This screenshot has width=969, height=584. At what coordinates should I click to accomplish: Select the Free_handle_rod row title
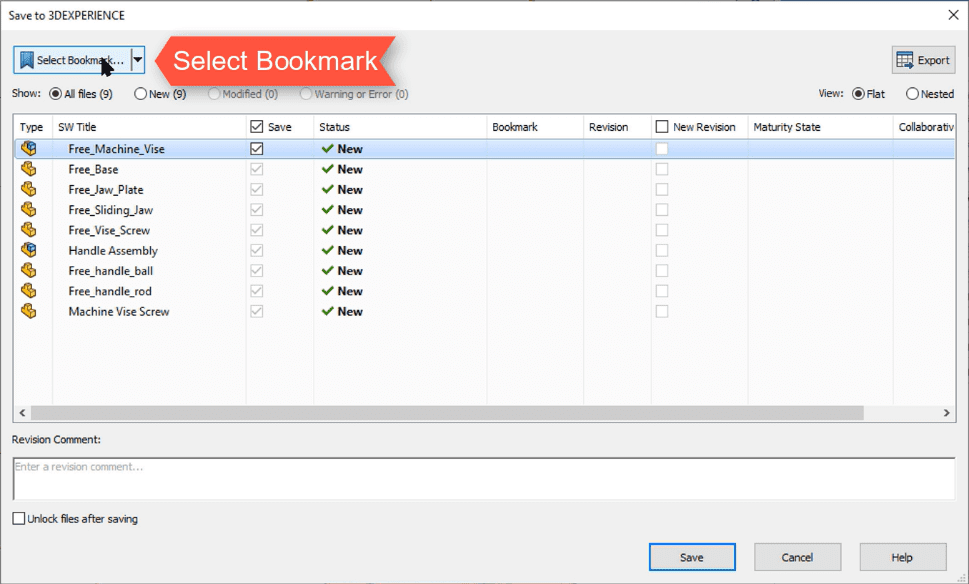click(110, 291)
